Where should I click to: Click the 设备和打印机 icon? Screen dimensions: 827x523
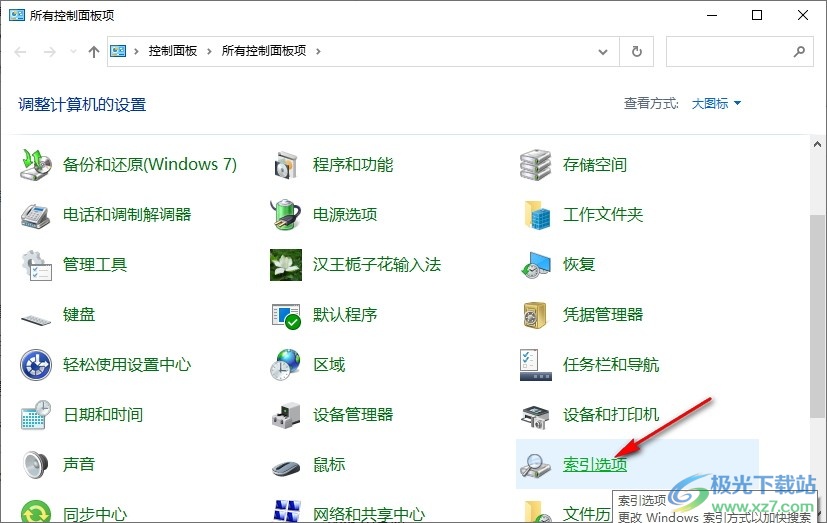(536, 417)
